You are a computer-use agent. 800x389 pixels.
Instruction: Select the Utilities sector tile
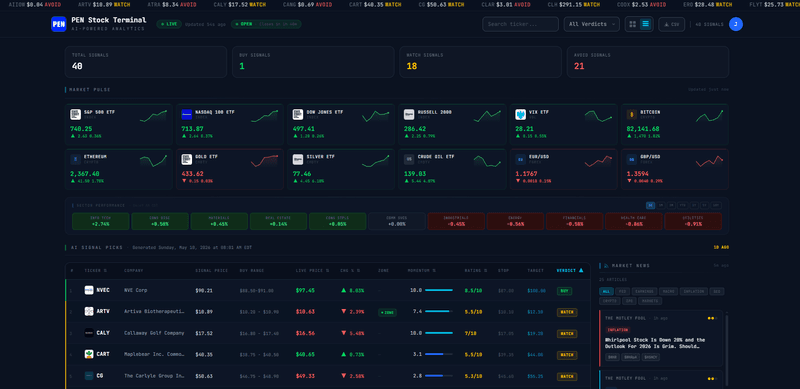[x=693, y=221]
